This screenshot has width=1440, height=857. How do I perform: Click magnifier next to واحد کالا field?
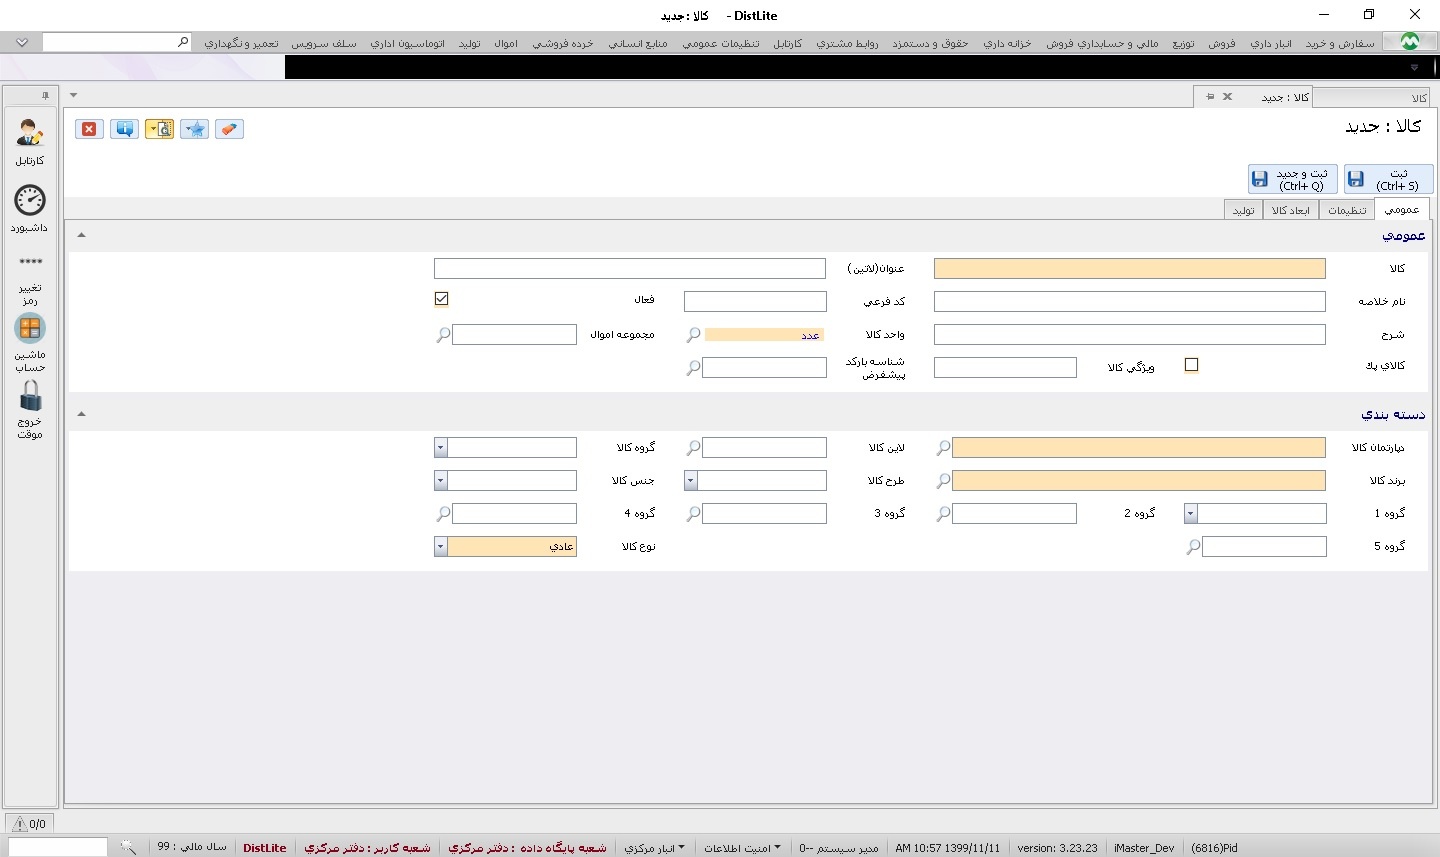point(693,335)
